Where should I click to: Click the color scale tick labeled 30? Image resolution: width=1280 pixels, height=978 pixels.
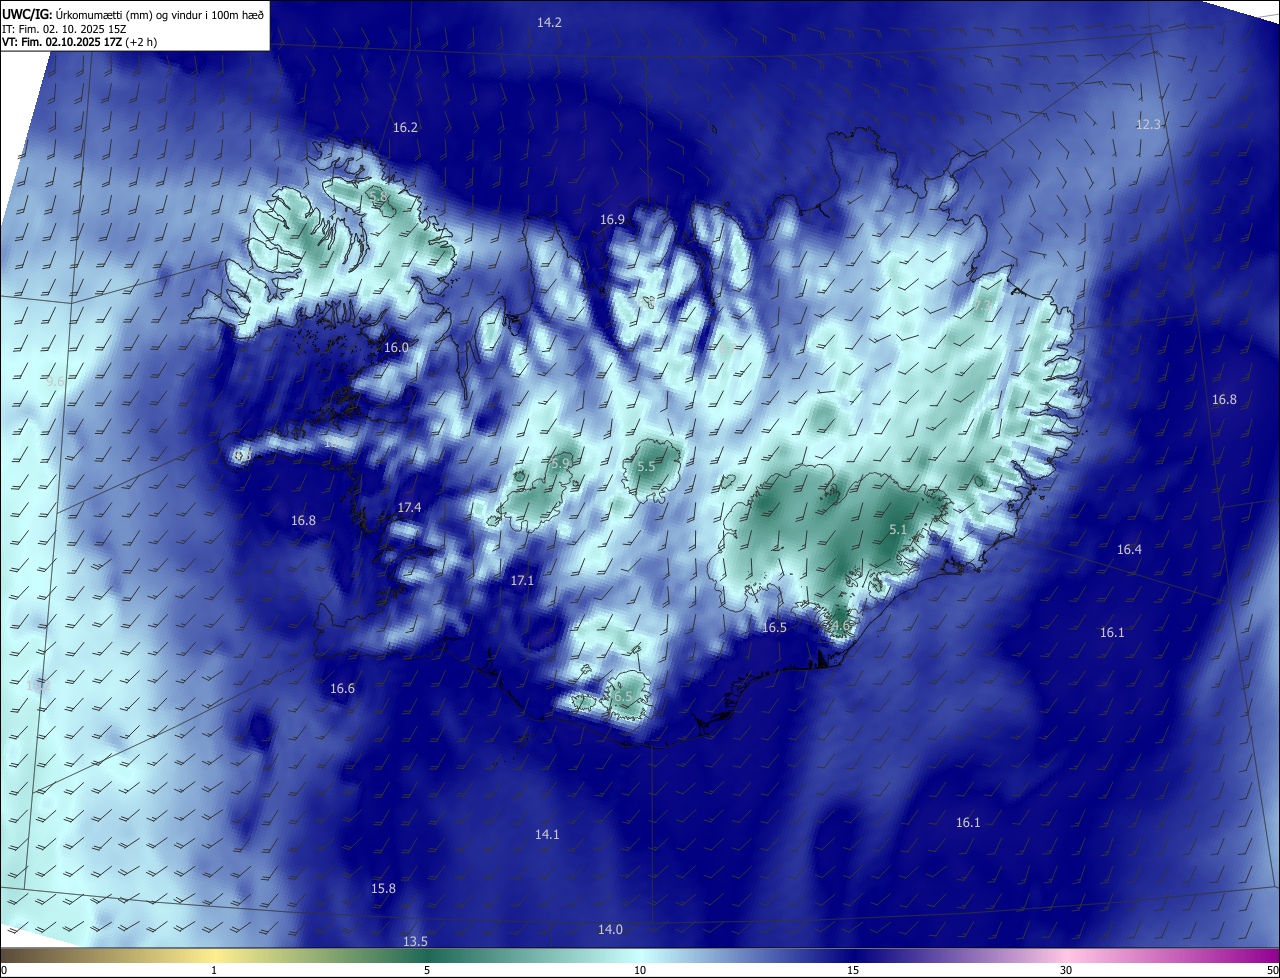[x=1066, y=970]
